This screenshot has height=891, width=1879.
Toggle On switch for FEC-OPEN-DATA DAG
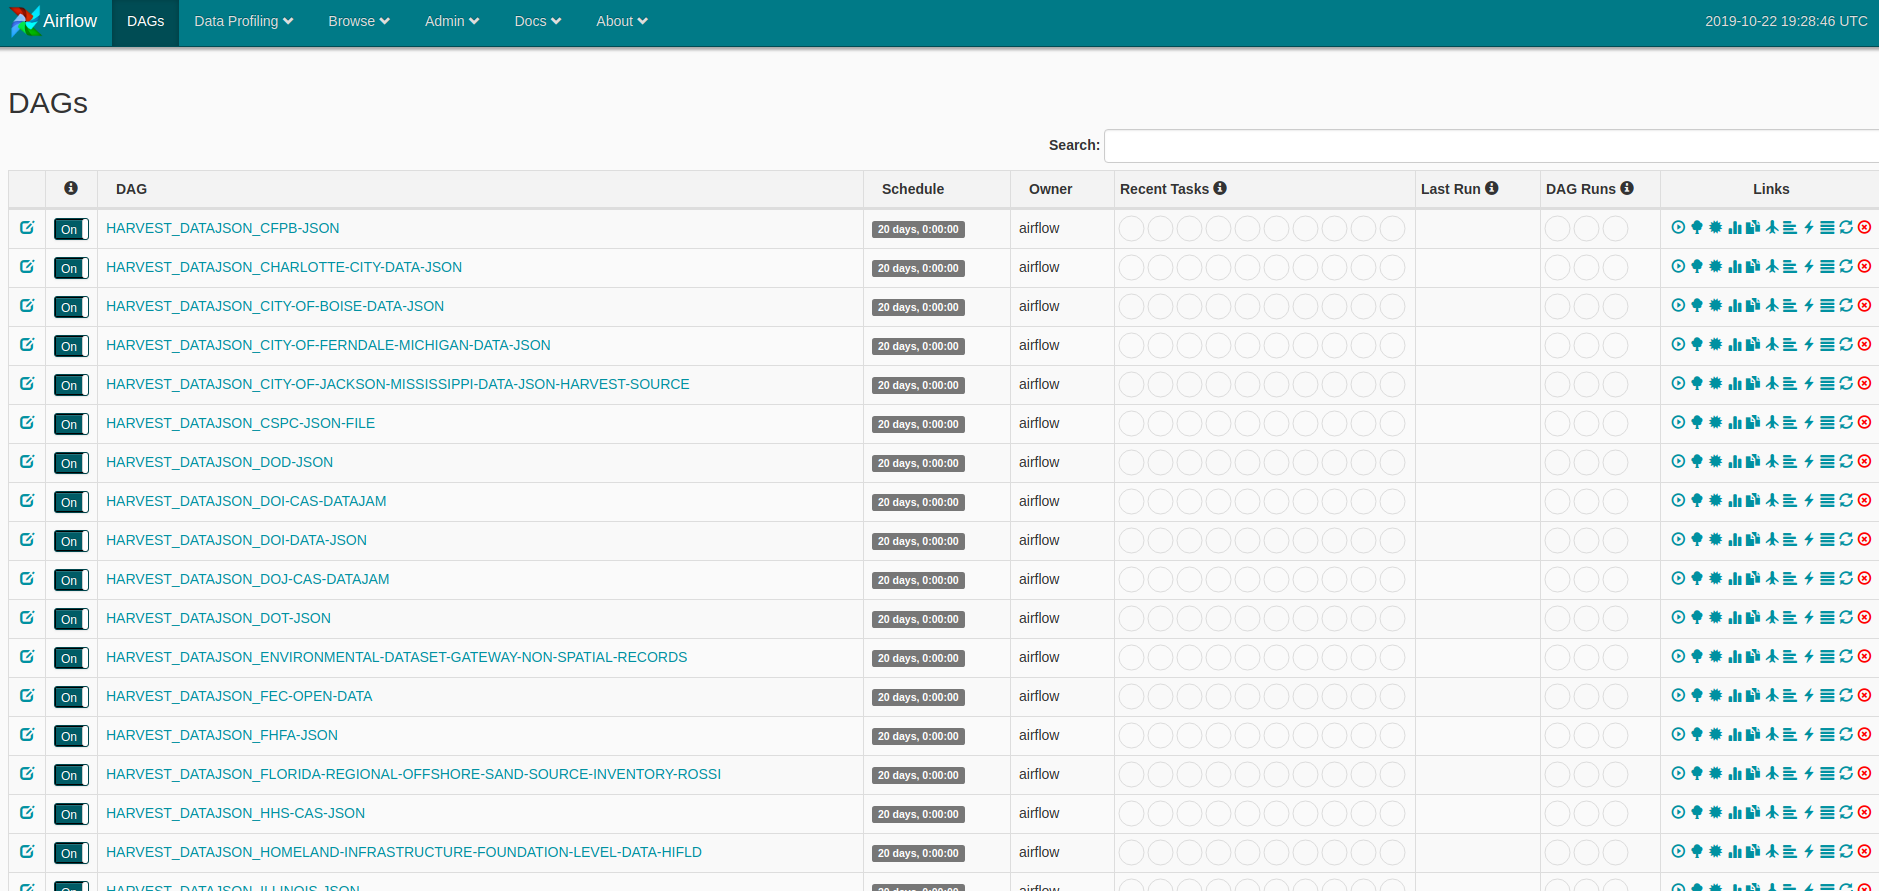[71, 697]
